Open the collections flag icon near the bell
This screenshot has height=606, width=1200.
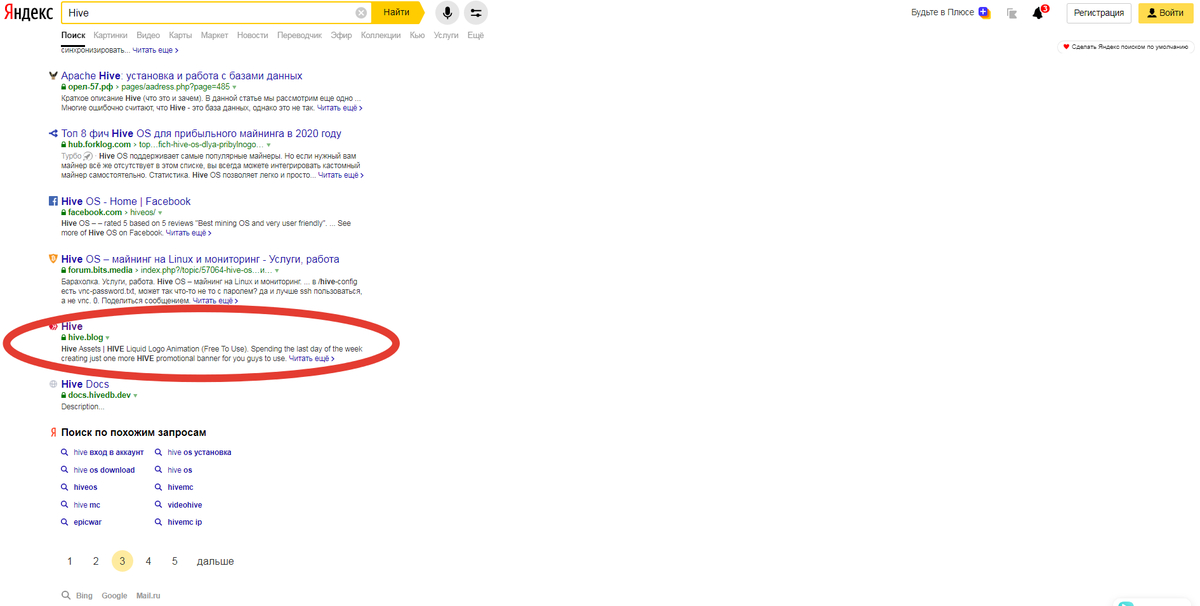click(x=1012, y=13)
